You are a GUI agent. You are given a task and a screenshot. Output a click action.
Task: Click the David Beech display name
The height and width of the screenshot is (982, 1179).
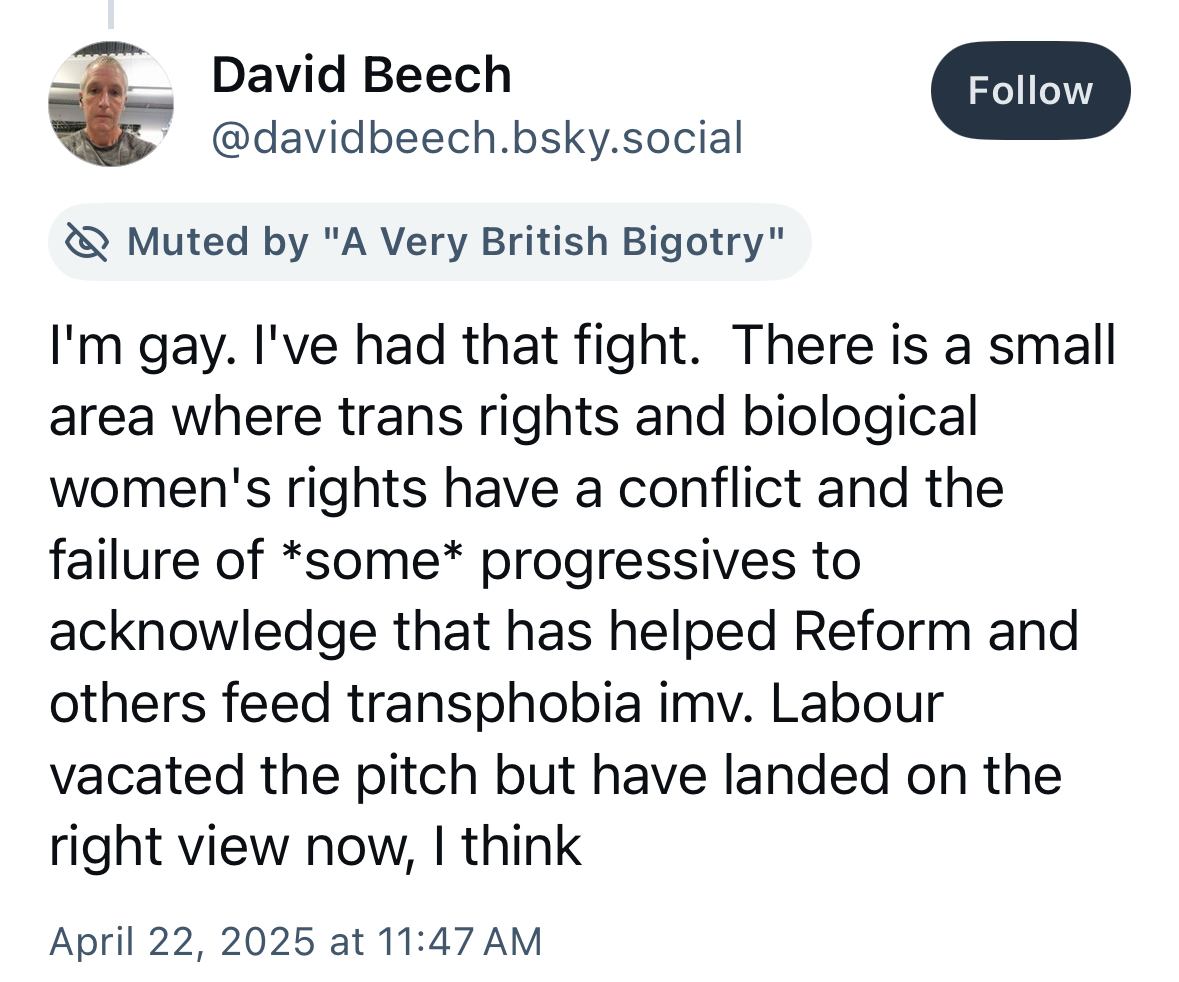361,76
